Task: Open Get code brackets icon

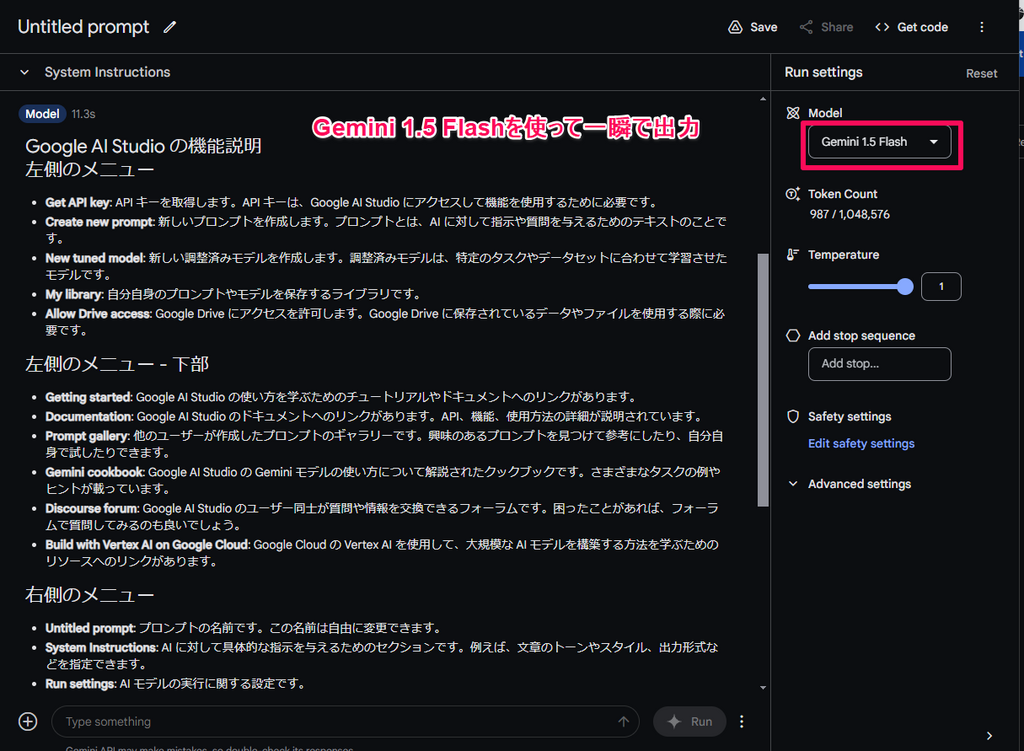Action: click(882, 27)
